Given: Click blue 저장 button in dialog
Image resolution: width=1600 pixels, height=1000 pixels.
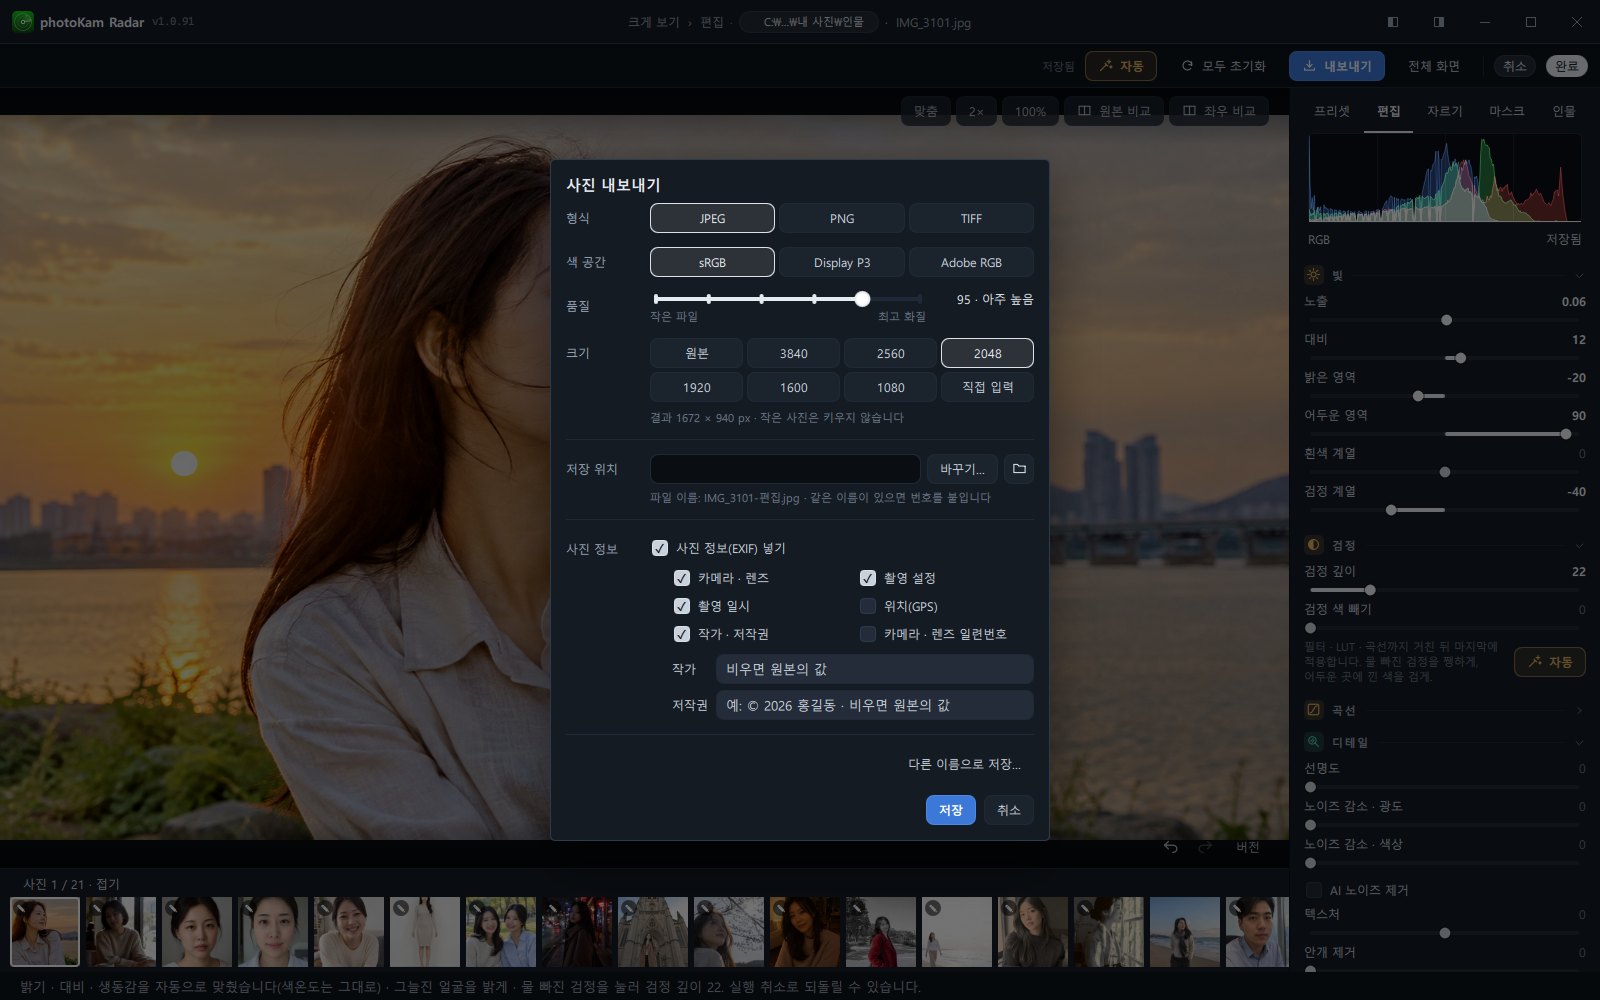Looking at the screenshot, I should click(951, 810).
